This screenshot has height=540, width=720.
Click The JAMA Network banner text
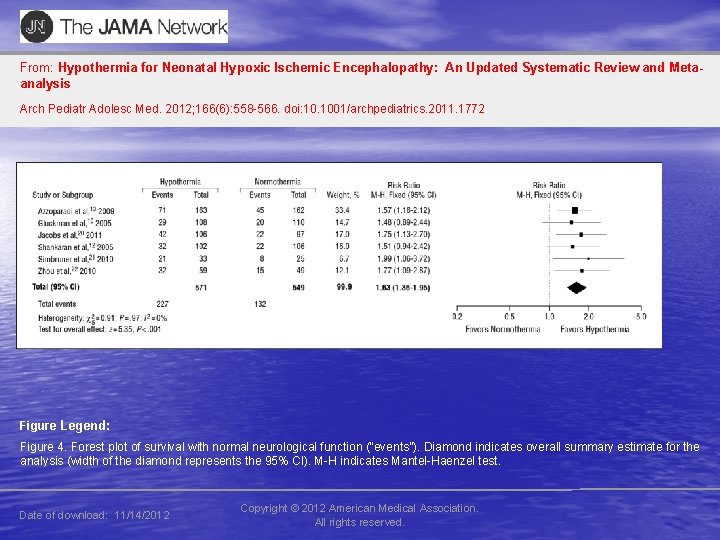[143, 27]
